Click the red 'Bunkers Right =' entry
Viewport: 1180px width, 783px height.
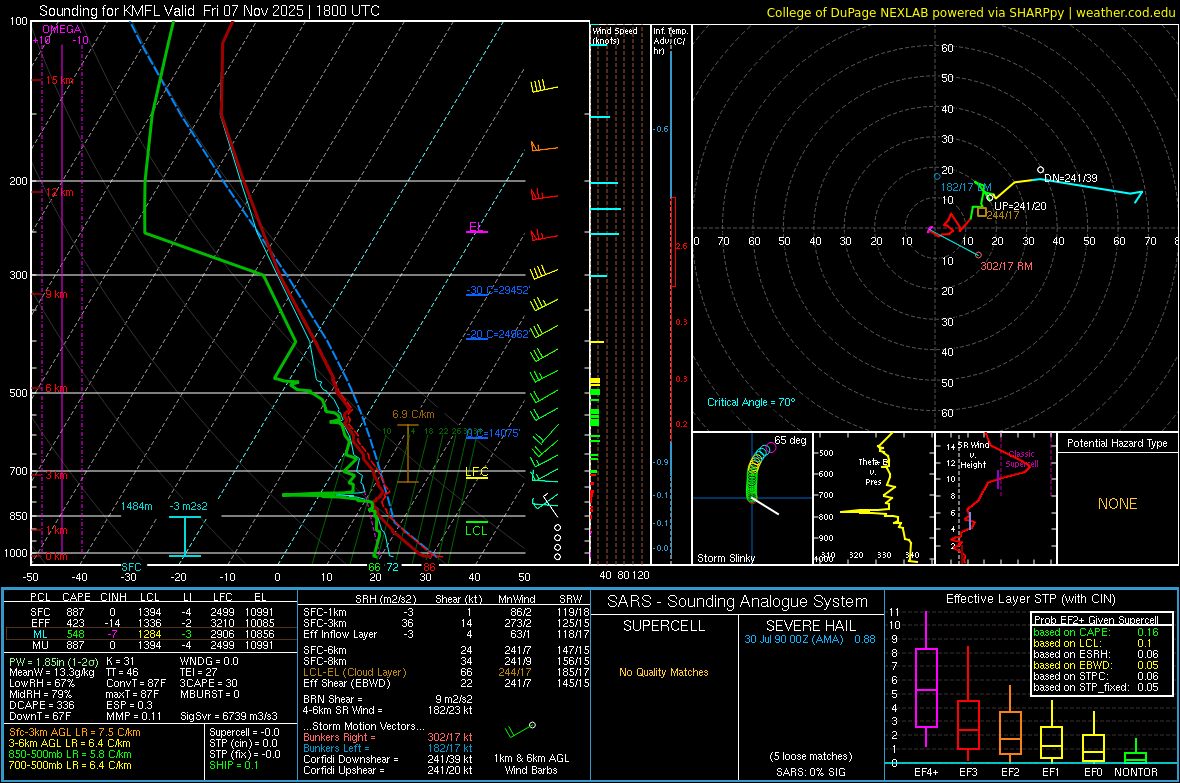(388, 738)
